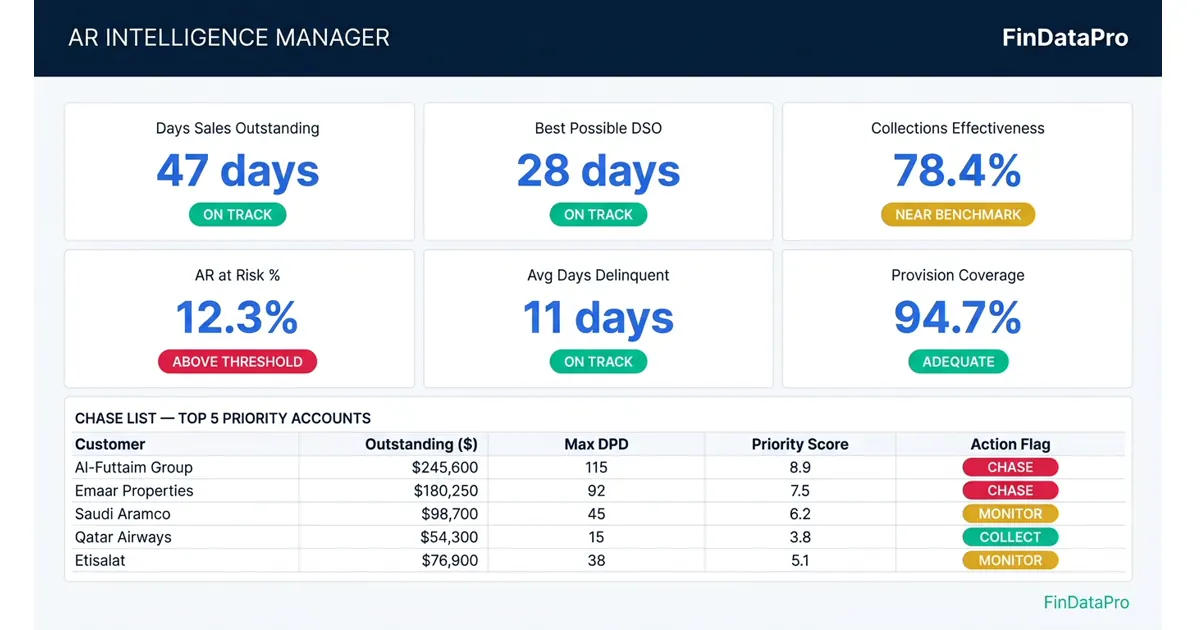
Task: Click the $245,600 outstanding amount
Action: coord(445,467)
